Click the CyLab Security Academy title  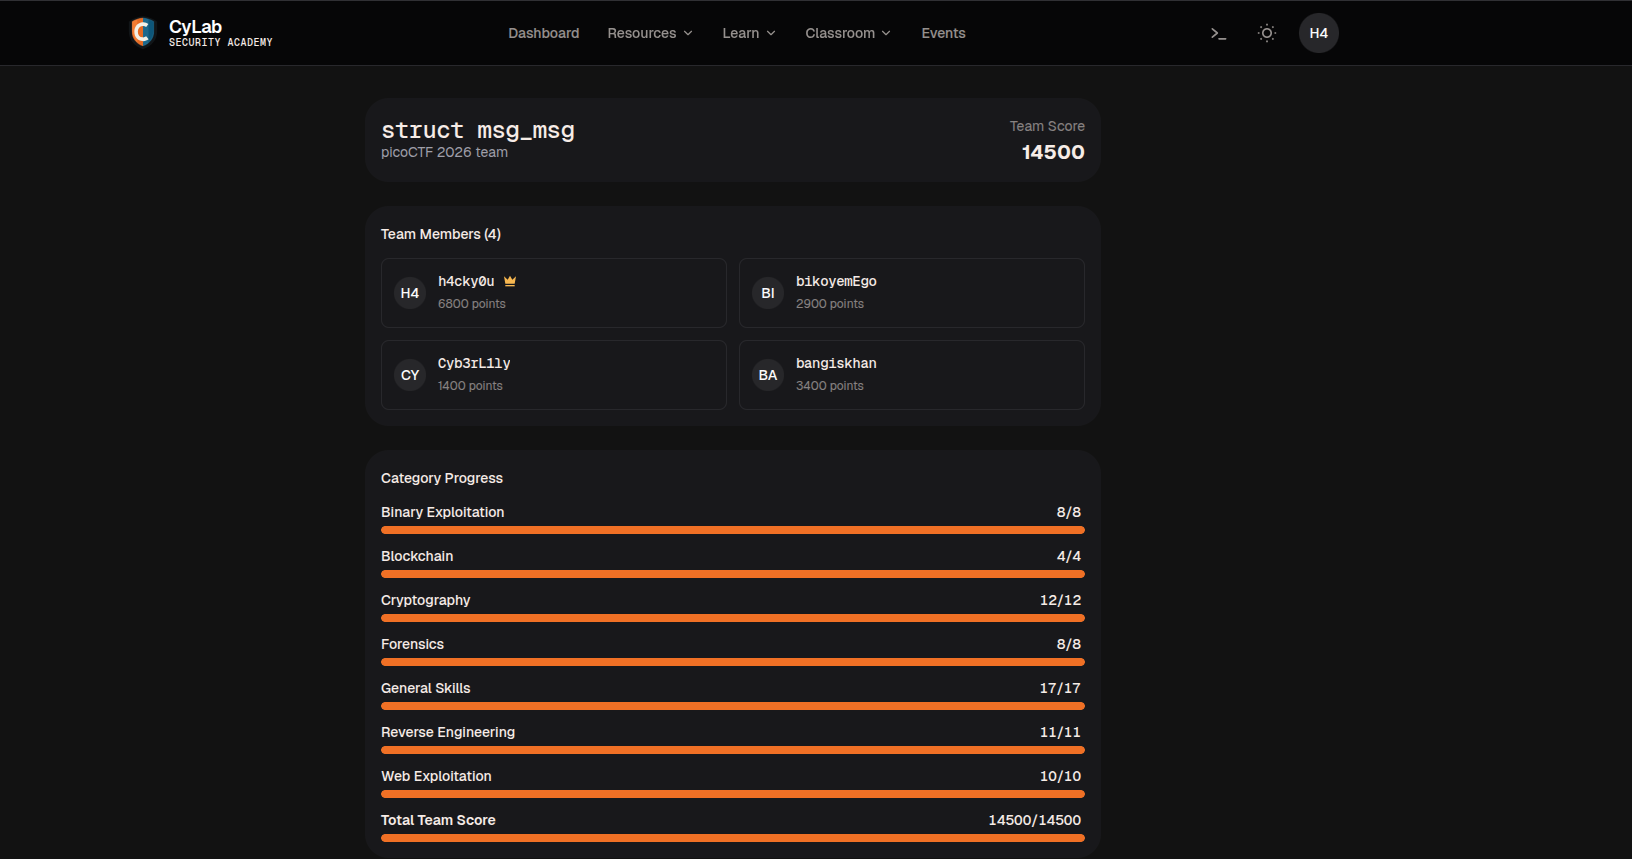pyautogui.click(x=220, y=33)
